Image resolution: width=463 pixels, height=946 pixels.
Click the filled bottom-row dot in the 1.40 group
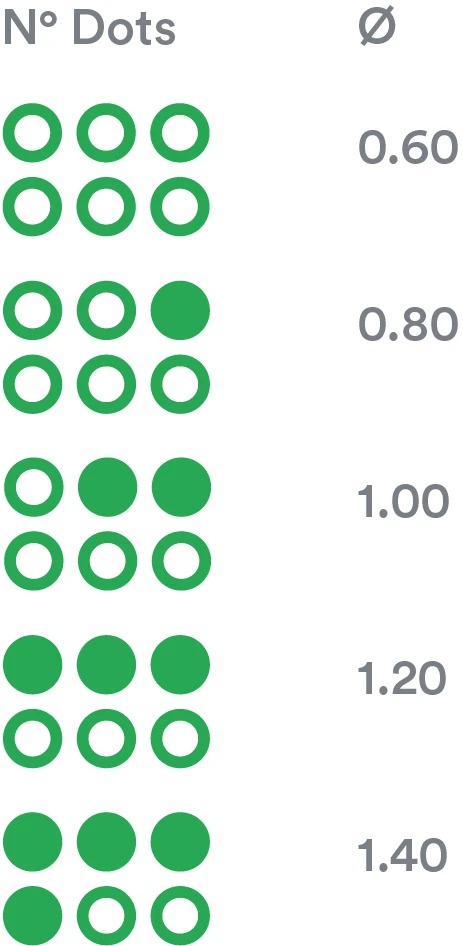33,915
